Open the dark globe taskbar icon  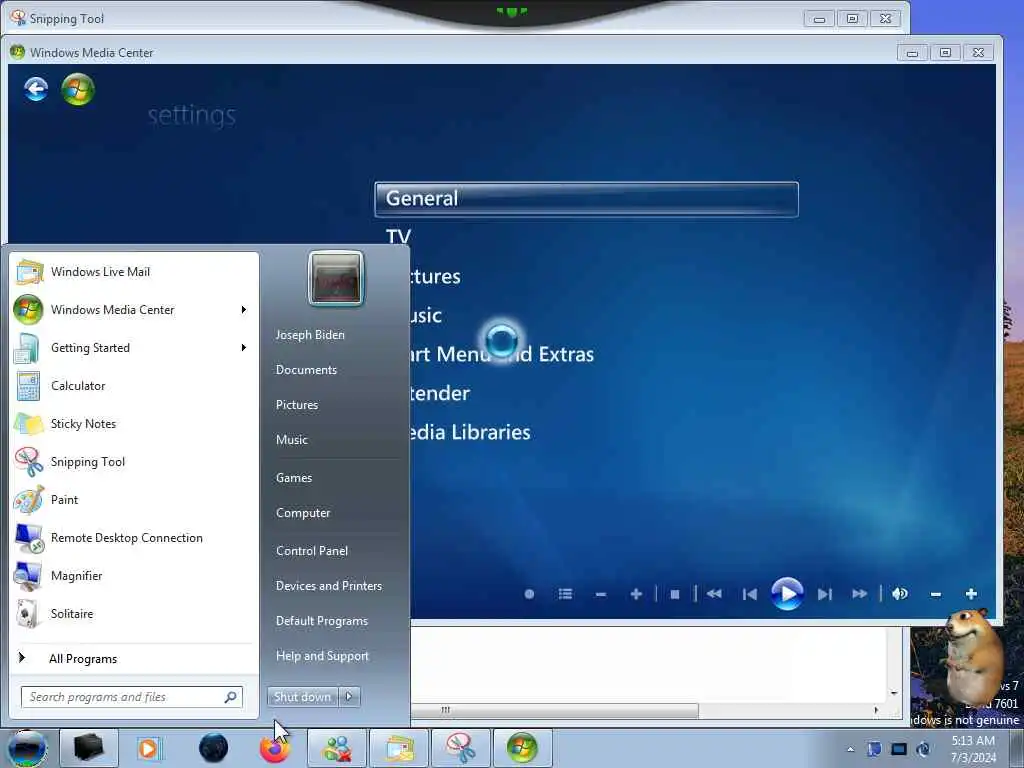pyautogui.click(x=214, y=748)
